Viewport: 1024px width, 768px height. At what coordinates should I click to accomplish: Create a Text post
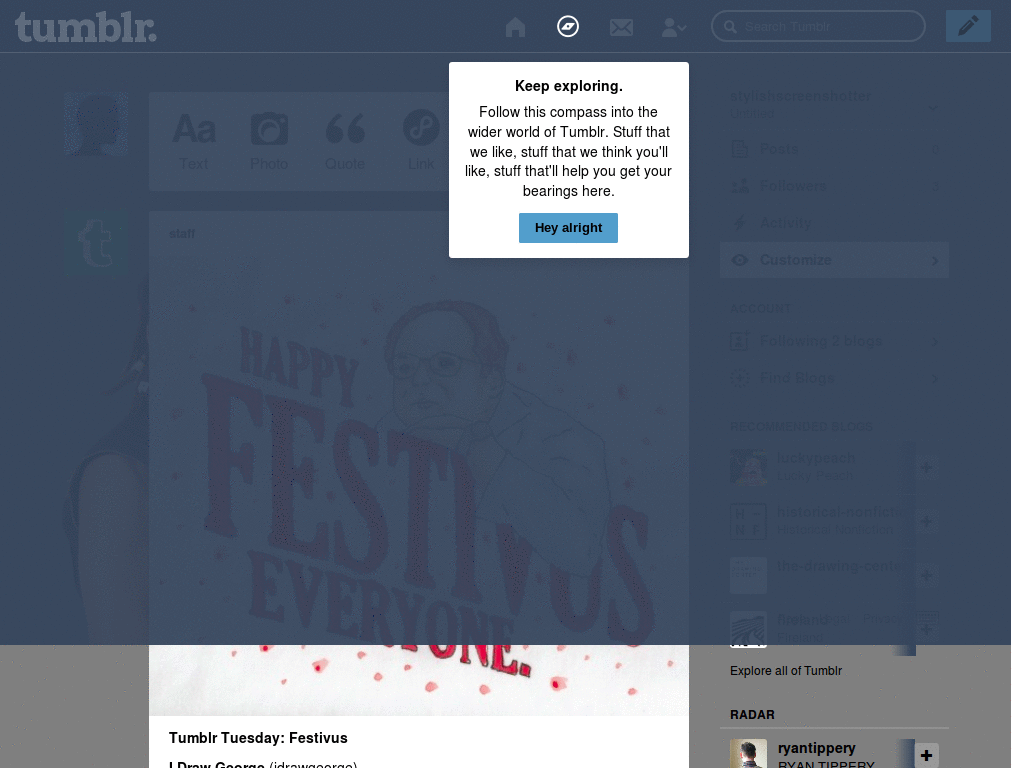click(x=193, y=140)
